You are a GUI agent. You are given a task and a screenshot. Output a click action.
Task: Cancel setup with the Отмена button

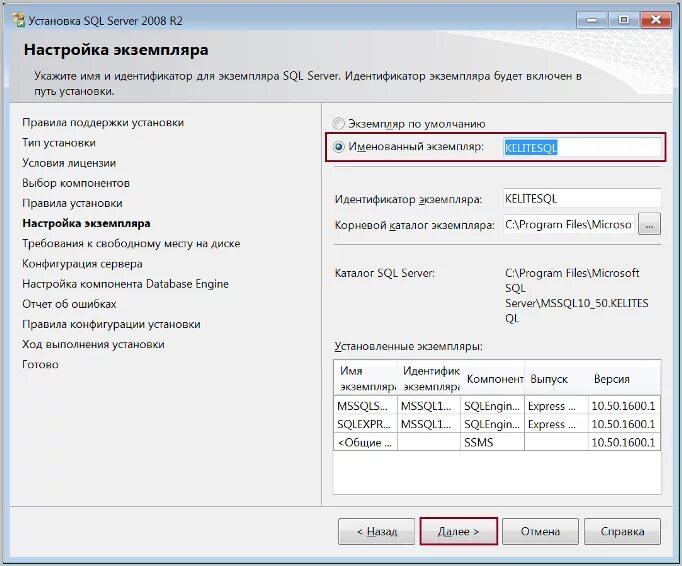click(x=540, y=531)
